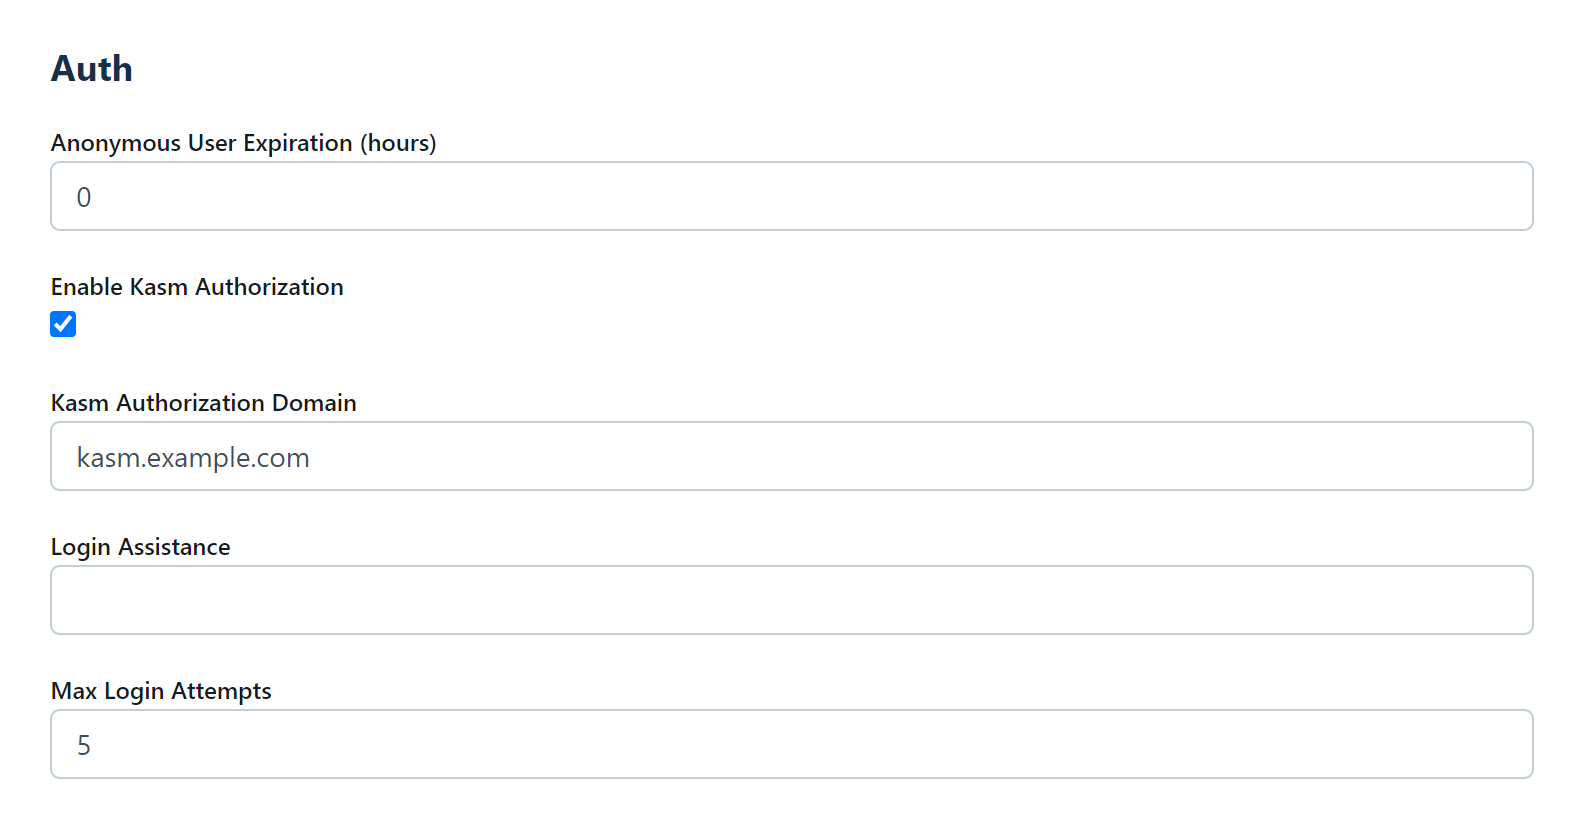Click the Auth section heading
1585x825 pixels.
(92, 69)
